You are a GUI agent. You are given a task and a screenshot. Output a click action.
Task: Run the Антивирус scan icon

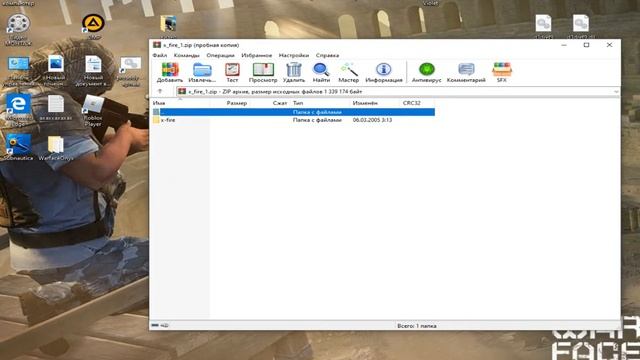click(x=427, y=70)
